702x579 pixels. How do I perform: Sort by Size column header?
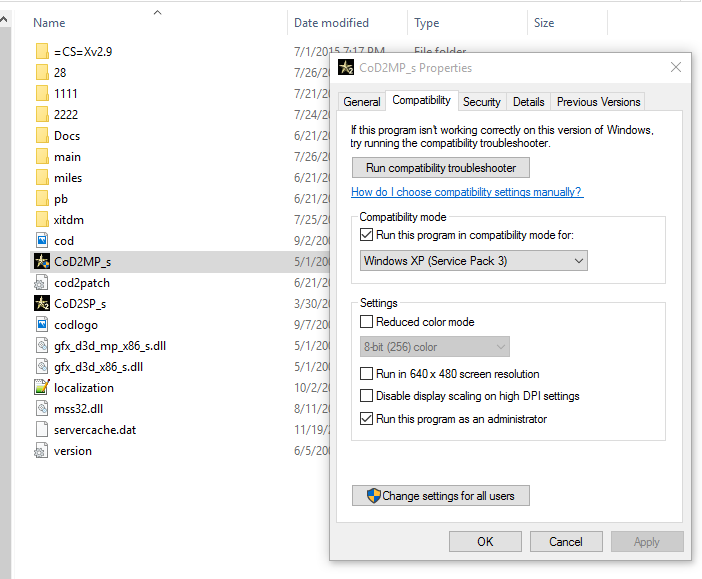[x=544, y=23]
